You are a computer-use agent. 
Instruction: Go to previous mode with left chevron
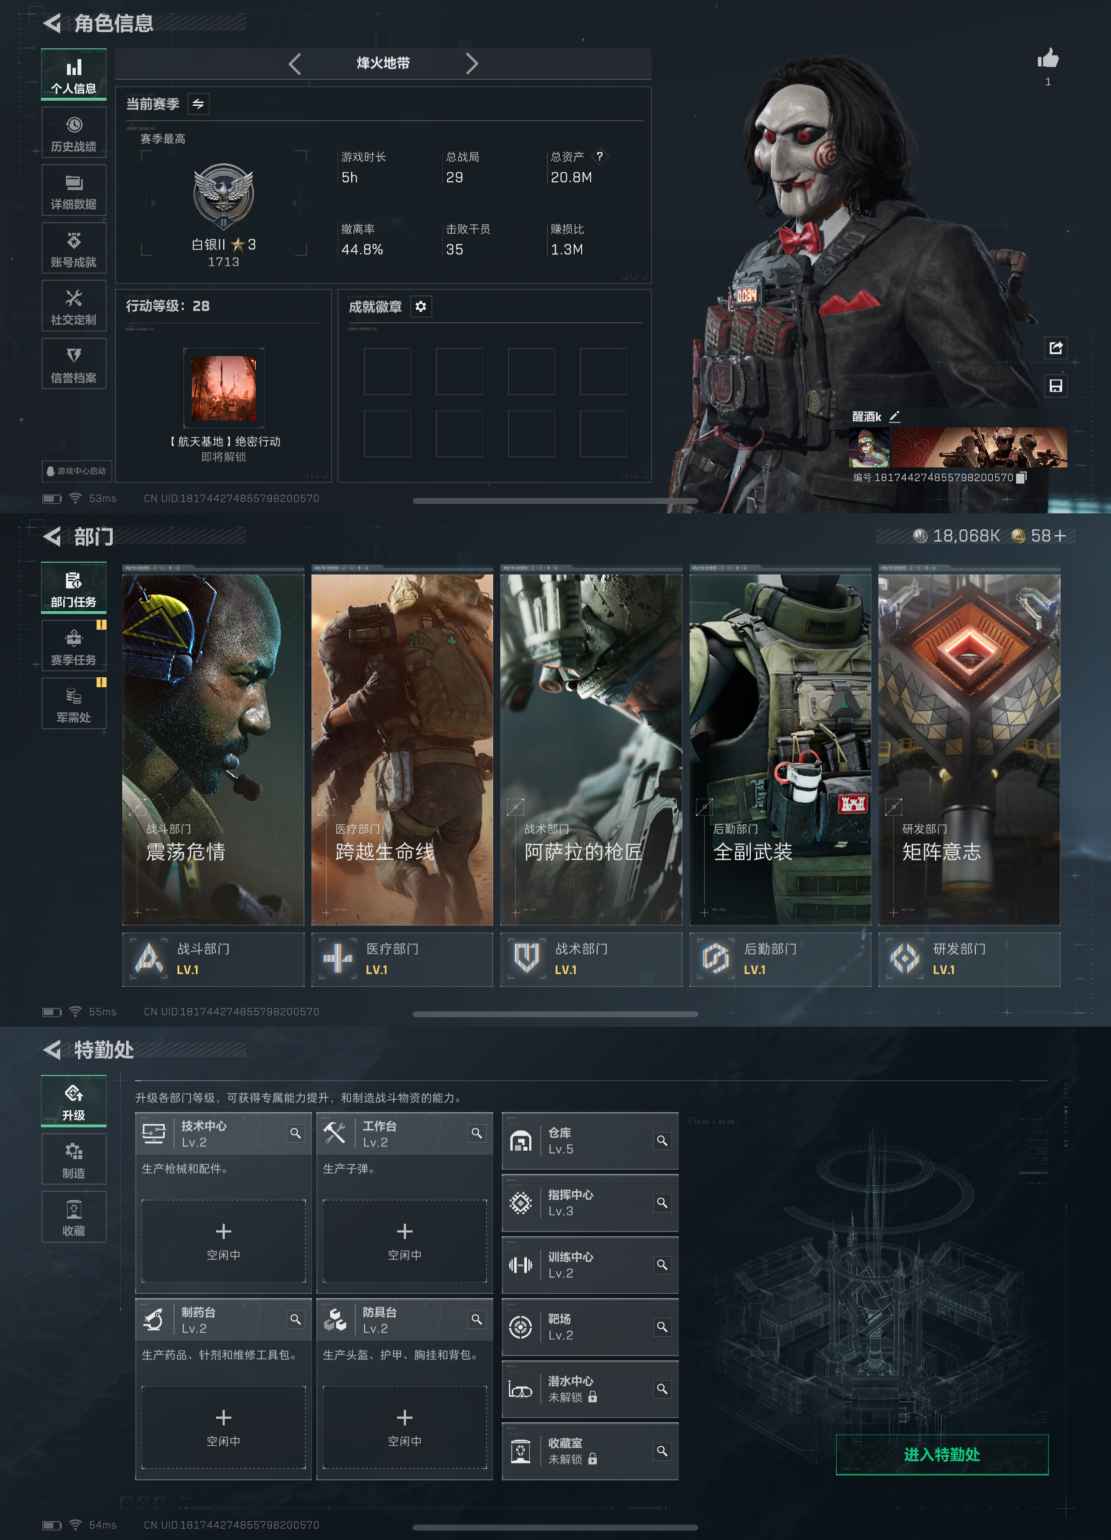[x=295, y=64]
